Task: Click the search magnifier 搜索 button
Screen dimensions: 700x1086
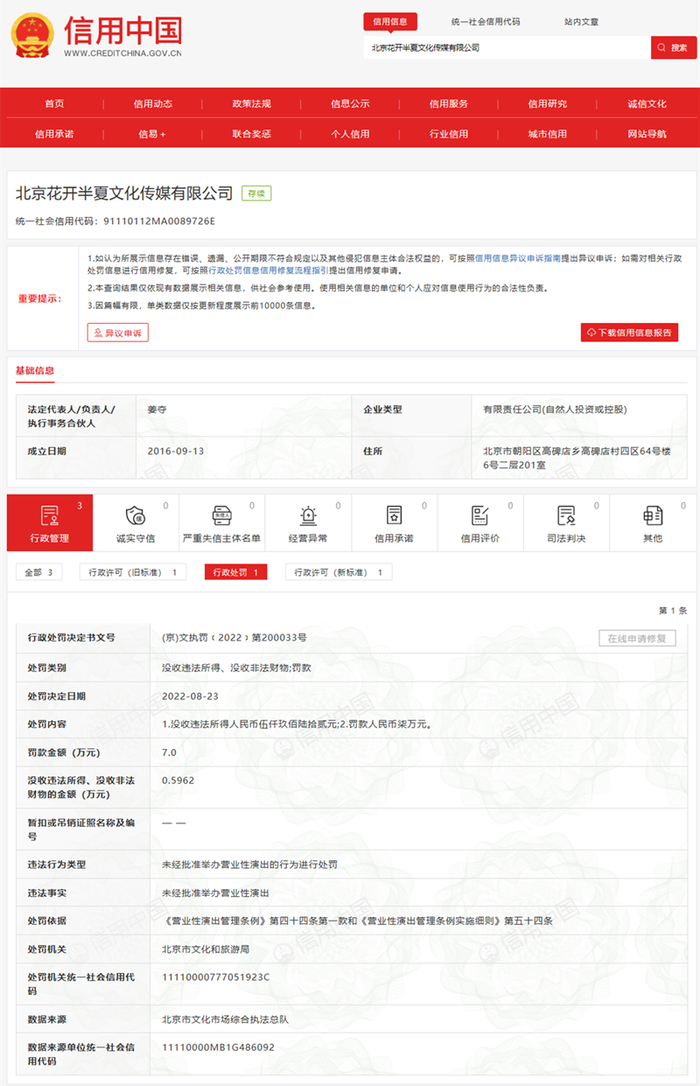Action: [x=673, y=48]
